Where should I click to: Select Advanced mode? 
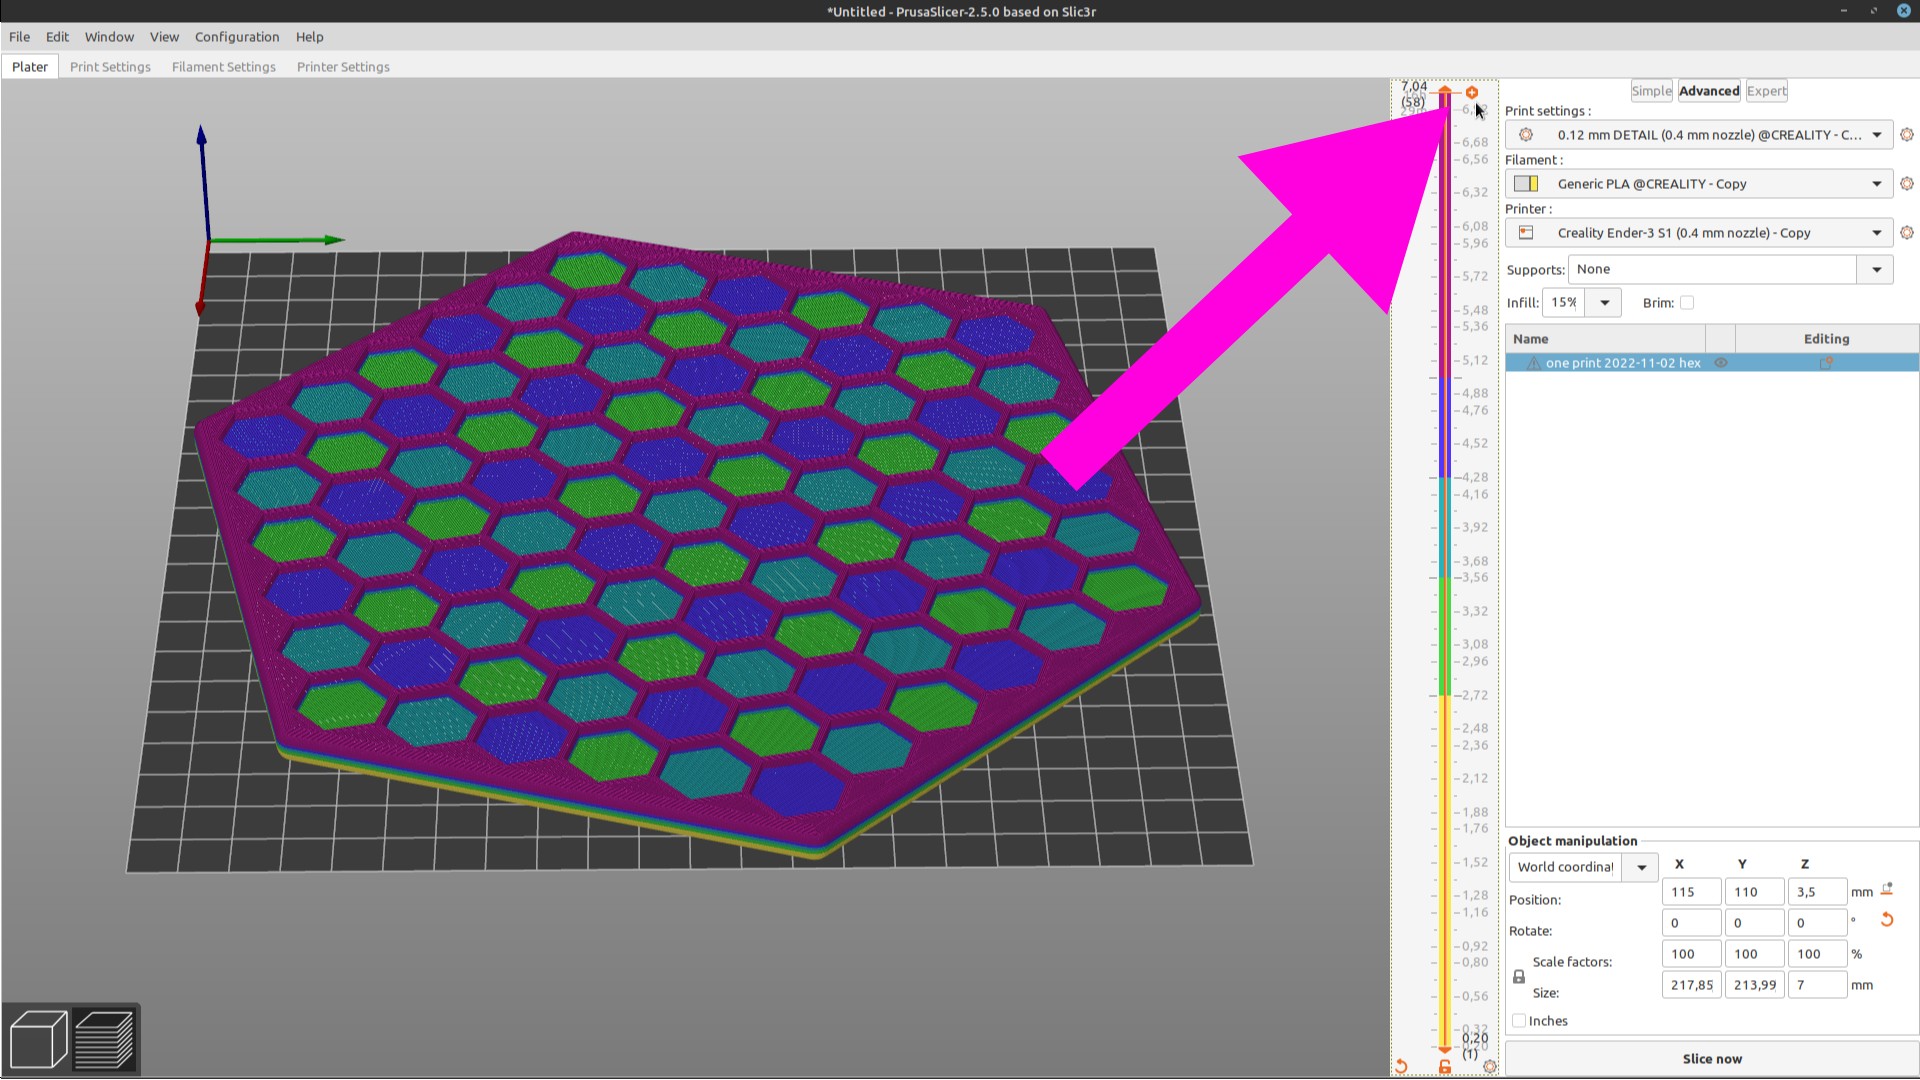[x=1709, y=91]
